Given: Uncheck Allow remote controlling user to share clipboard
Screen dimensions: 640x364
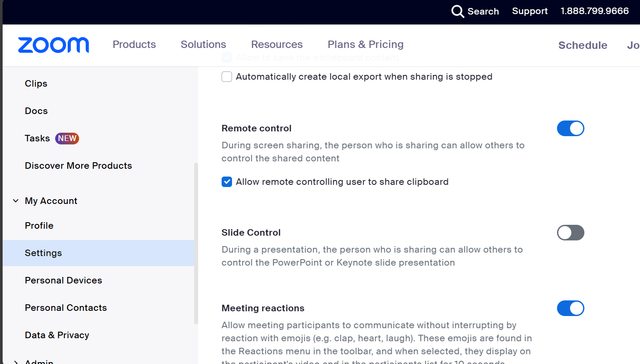Looking at the screenshot, I should 227,182.
